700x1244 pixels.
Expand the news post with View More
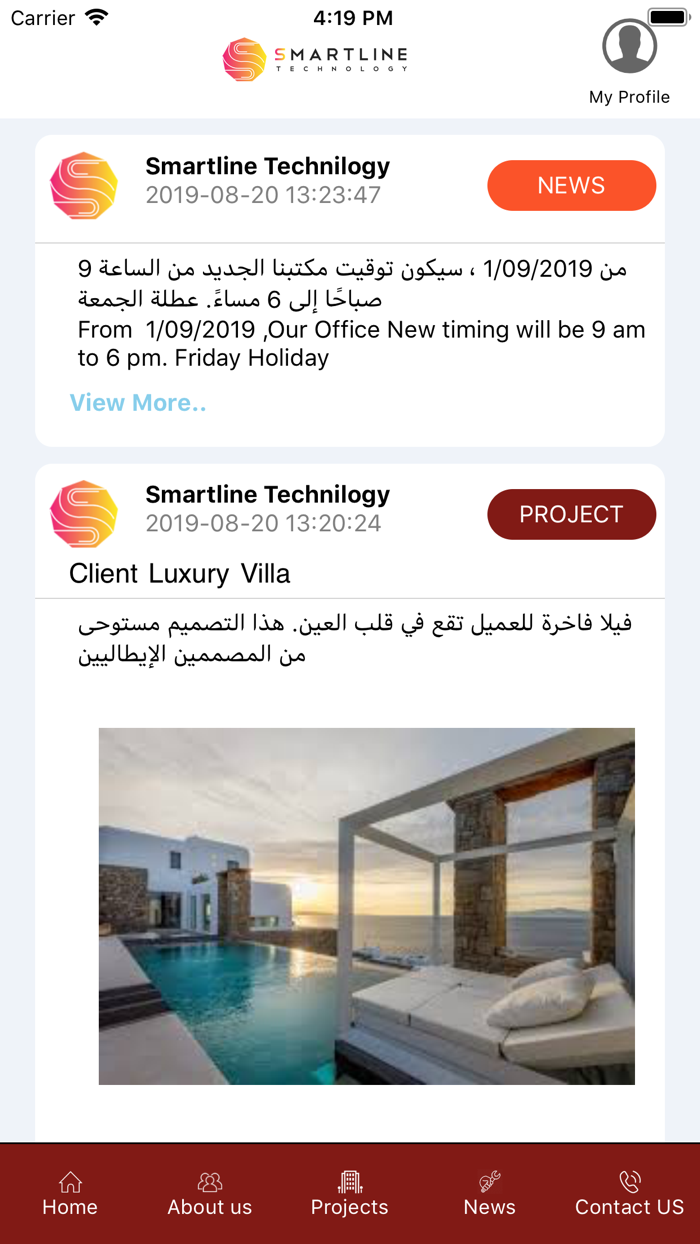point(138,403)
